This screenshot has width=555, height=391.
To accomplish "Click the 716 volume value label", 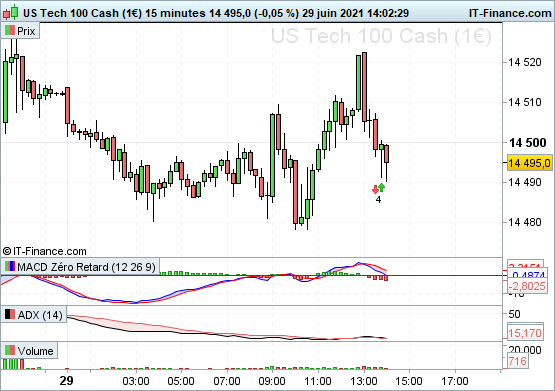I will point(517,362).
